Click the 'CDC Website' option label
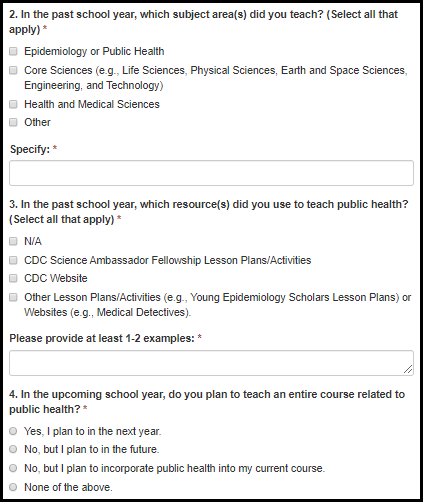 56,278
